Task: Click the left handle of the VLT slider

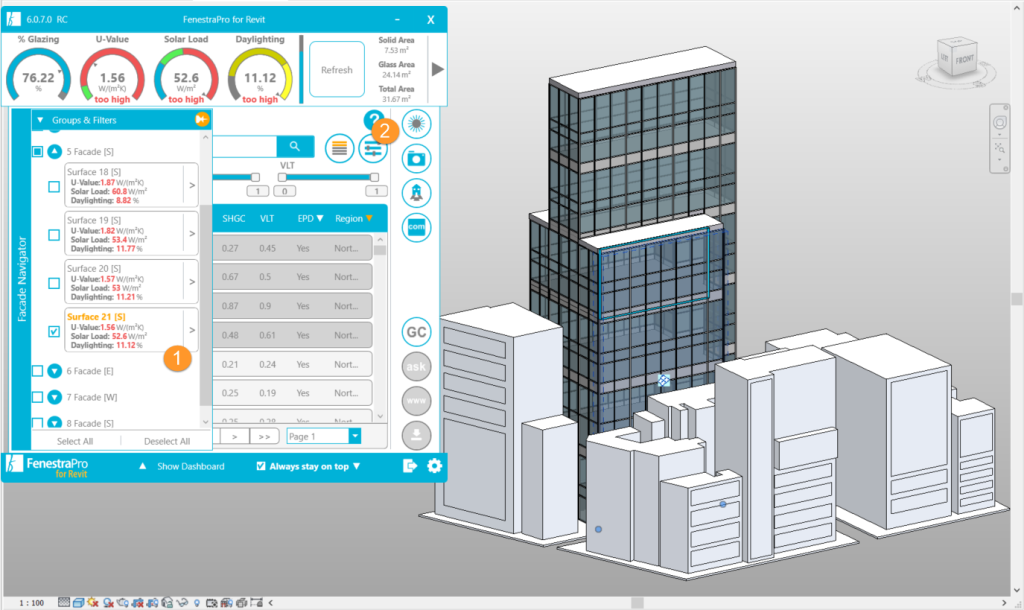Action: tap(282, 178)
